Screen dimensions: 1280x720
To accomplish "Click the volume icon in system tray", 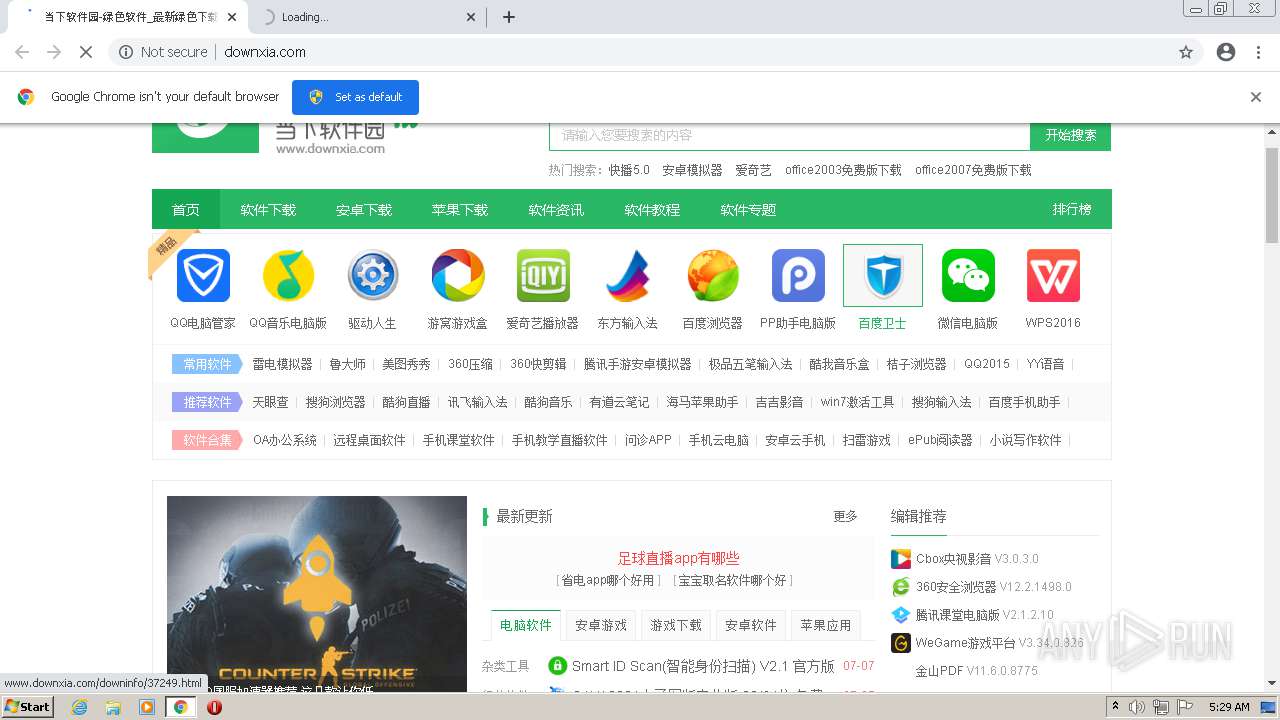I will pyautogui.click(x=1137, y=707).
